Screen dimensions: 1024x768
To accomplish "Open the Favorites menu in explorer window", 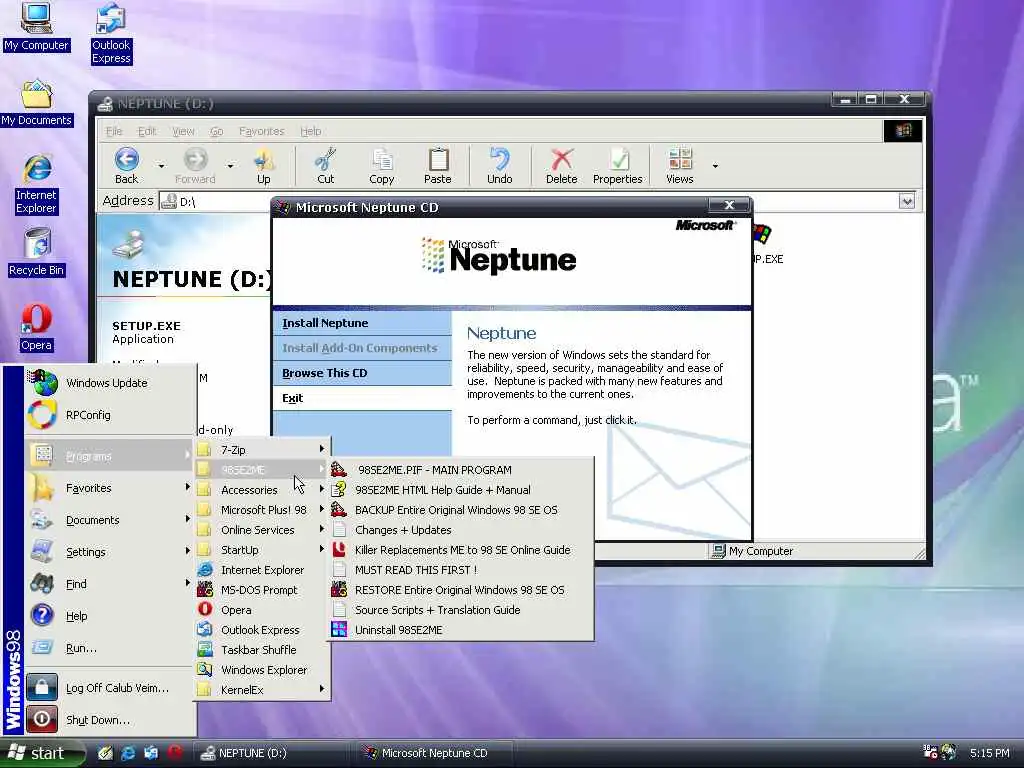I will [261, 131].
